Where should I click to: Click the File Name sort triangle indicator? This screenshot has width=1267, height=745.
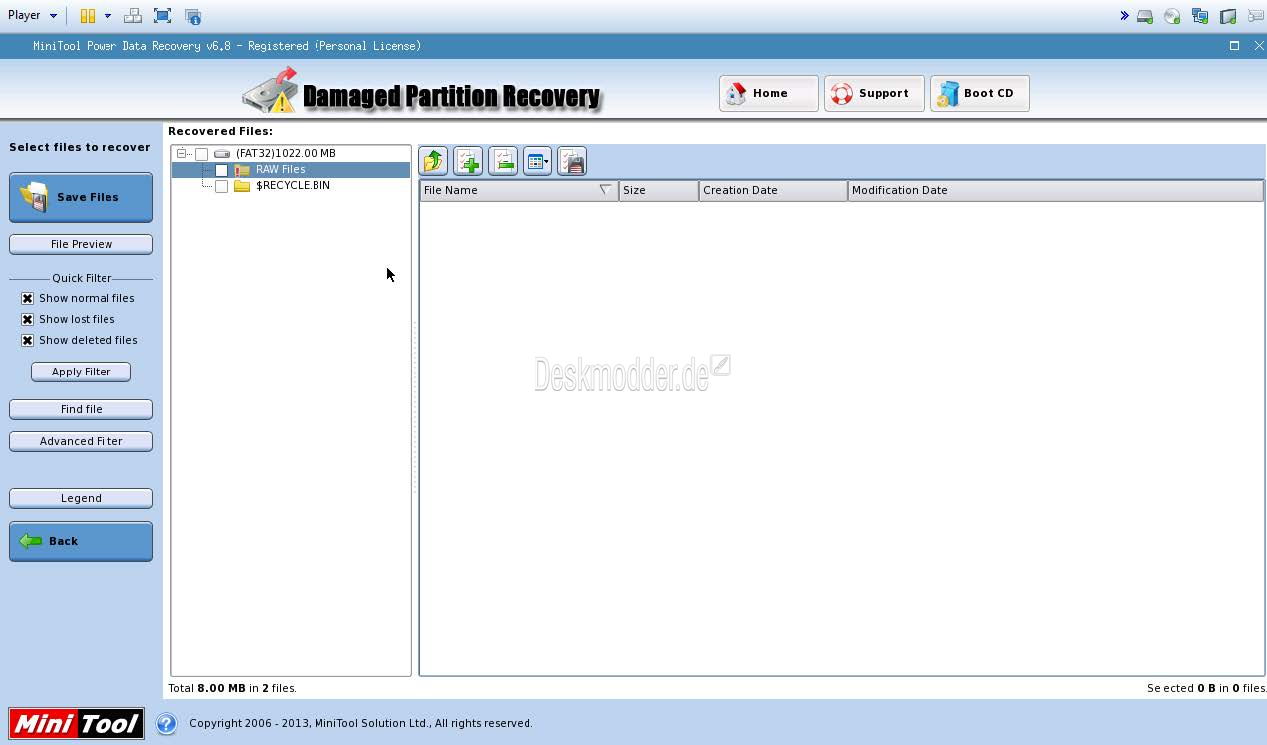click(605, 190)
